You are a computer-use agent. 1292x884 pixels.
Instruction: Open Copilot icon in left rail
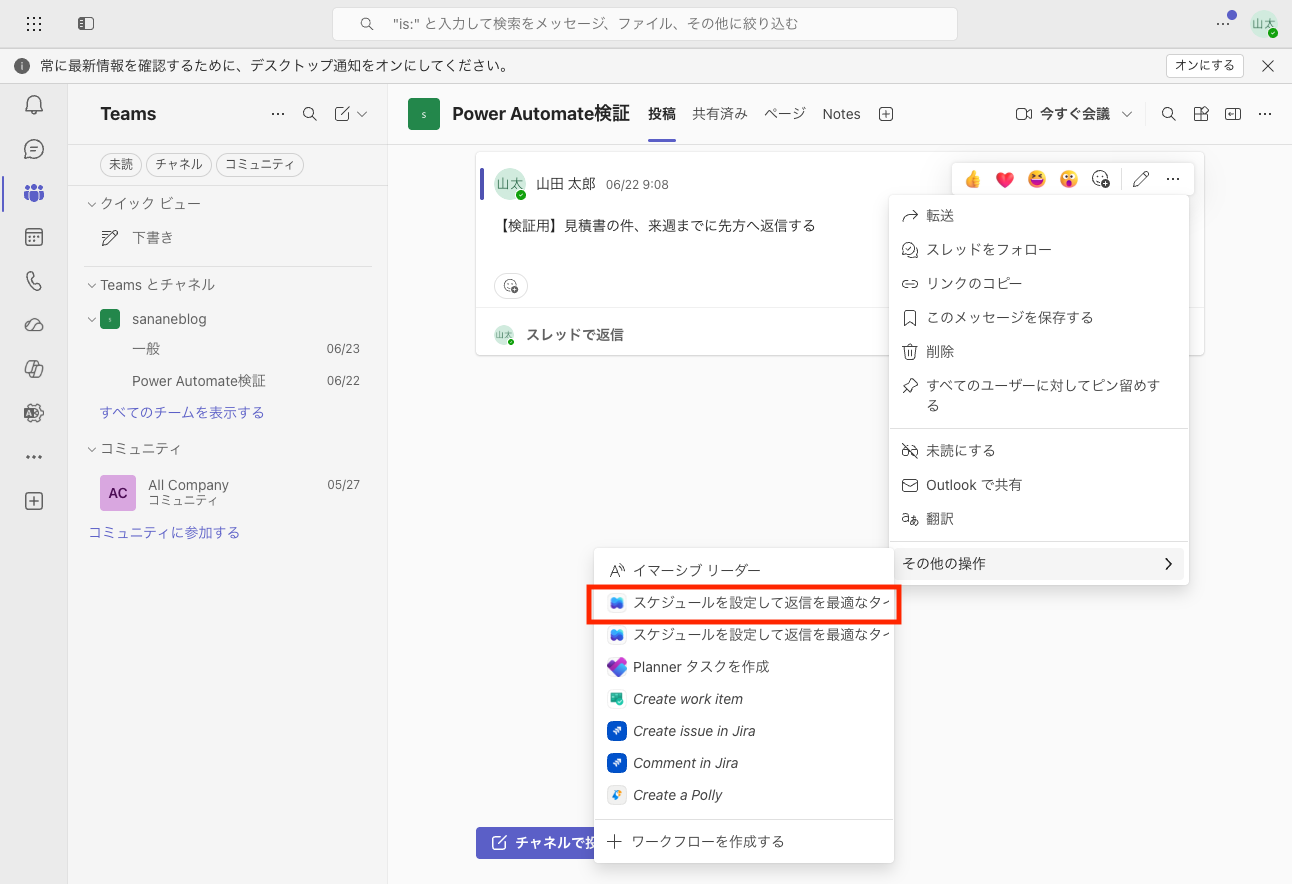click(x=34, y=369)
